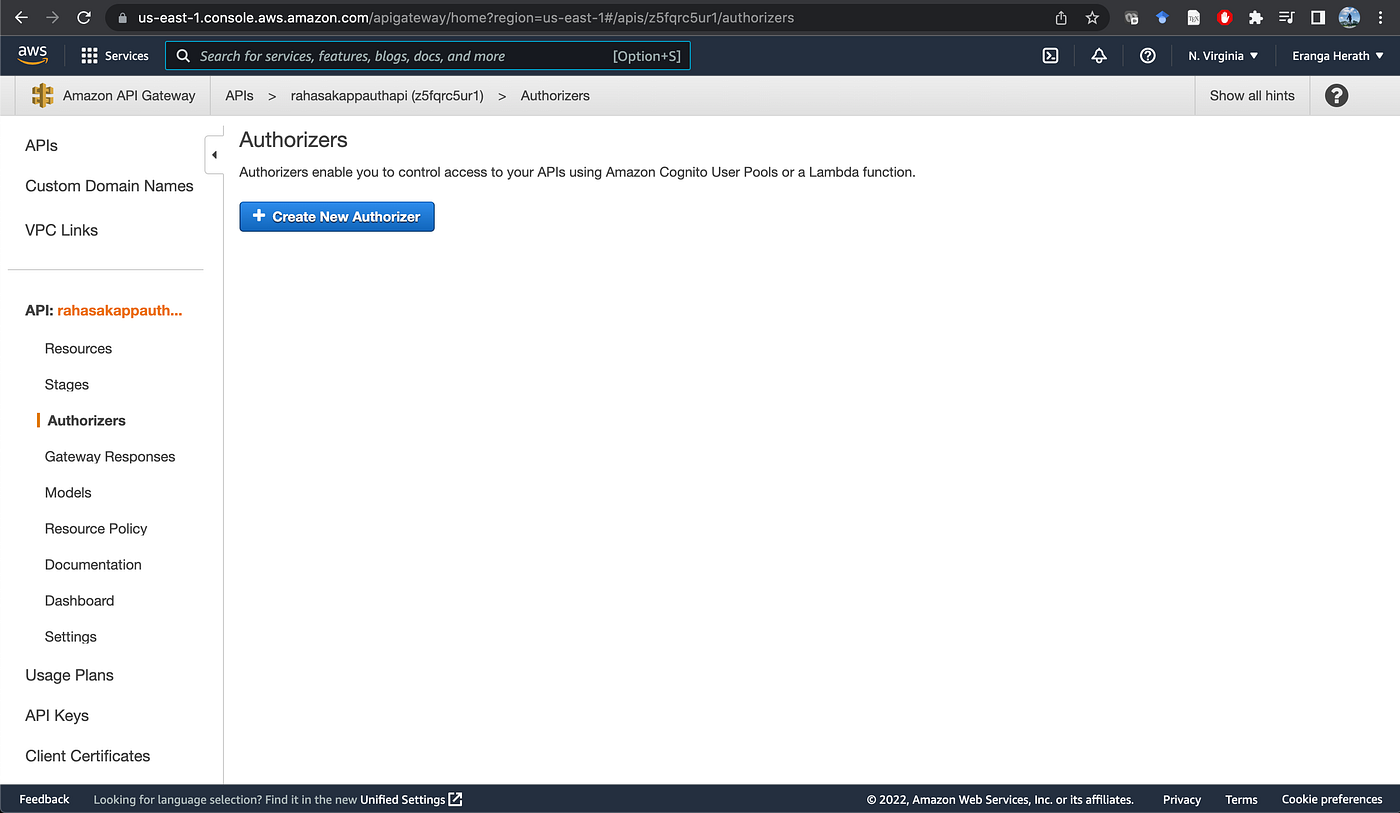Open the notifications bell
Viewport: 1400px width, 813px height.
pyautogui.click(x=1099, y=56)
